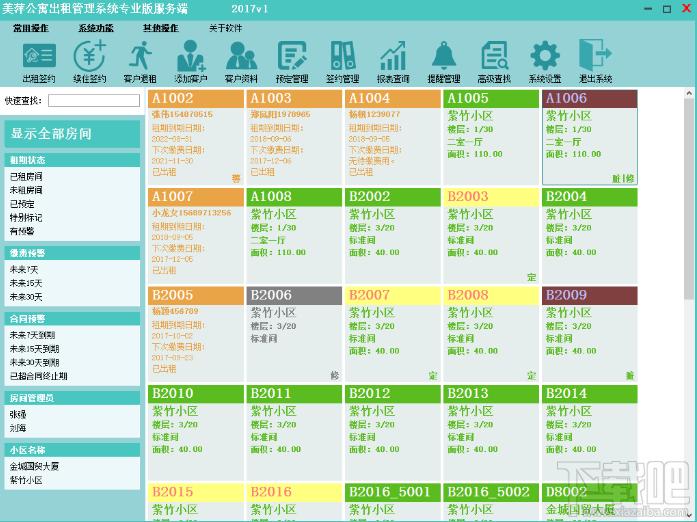
Task: Select room card B2012
Action: (x=393, y=433)
